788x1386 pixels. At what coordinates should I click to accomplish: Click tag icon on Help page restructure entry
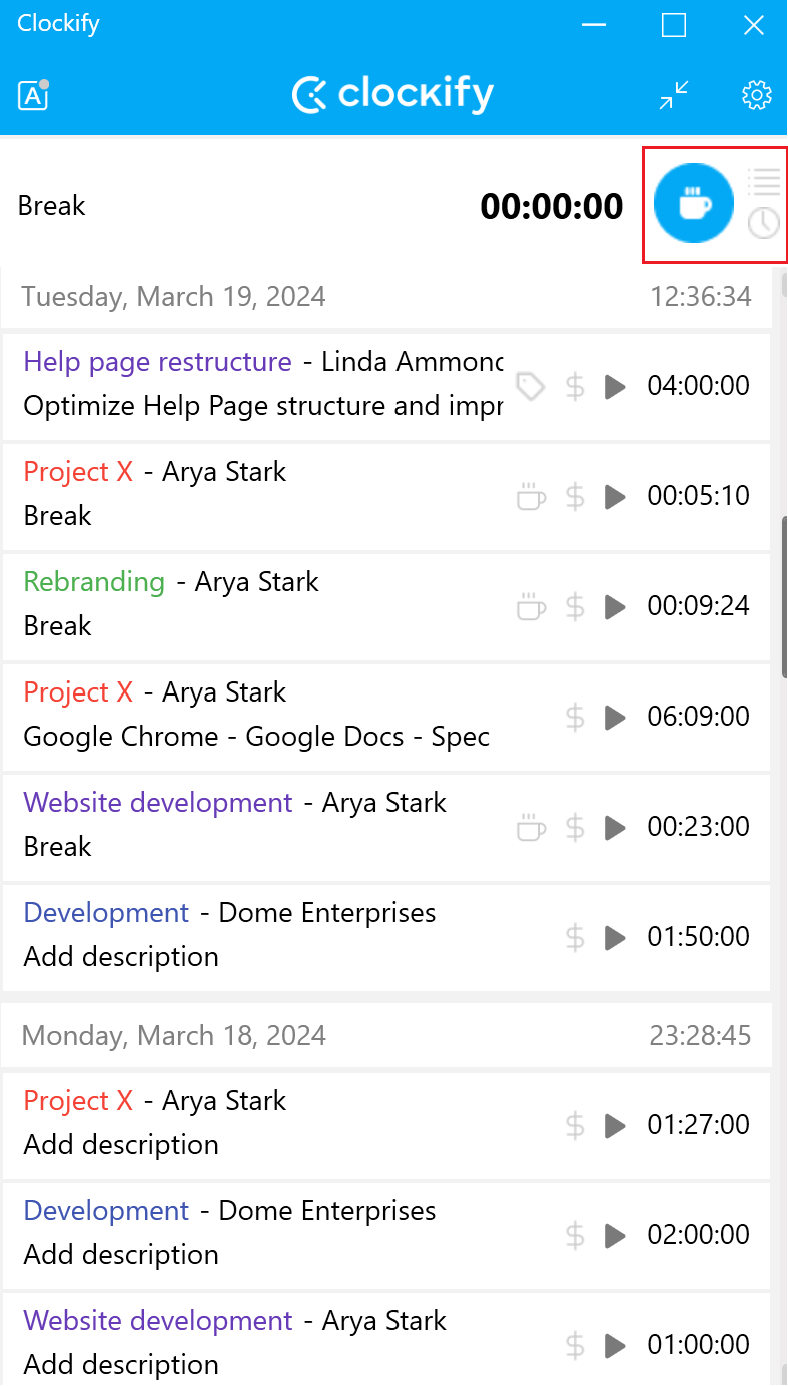(x=530, y=386)
